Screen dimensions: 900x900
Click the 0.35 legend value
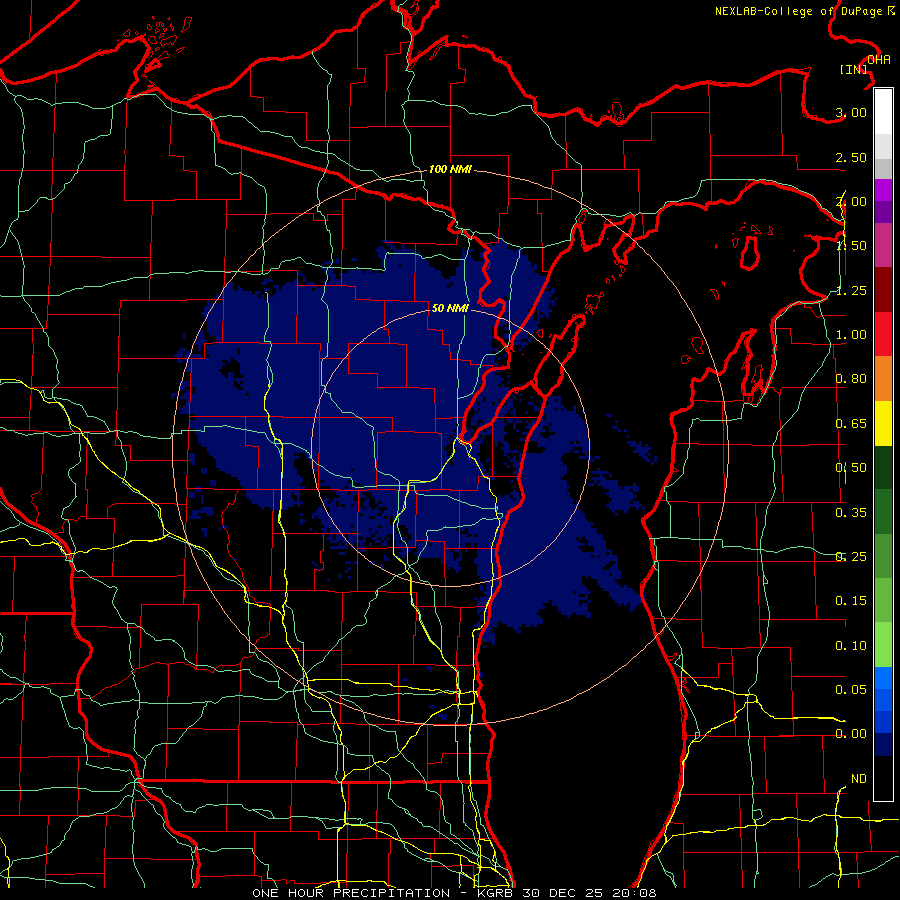pos(851,513)
